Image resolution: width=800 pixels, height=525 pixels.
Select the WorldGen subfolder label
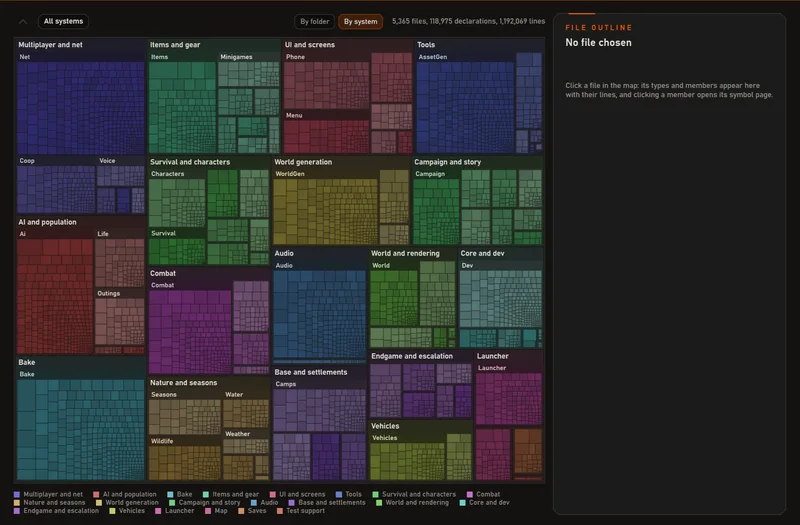[290, 173]
